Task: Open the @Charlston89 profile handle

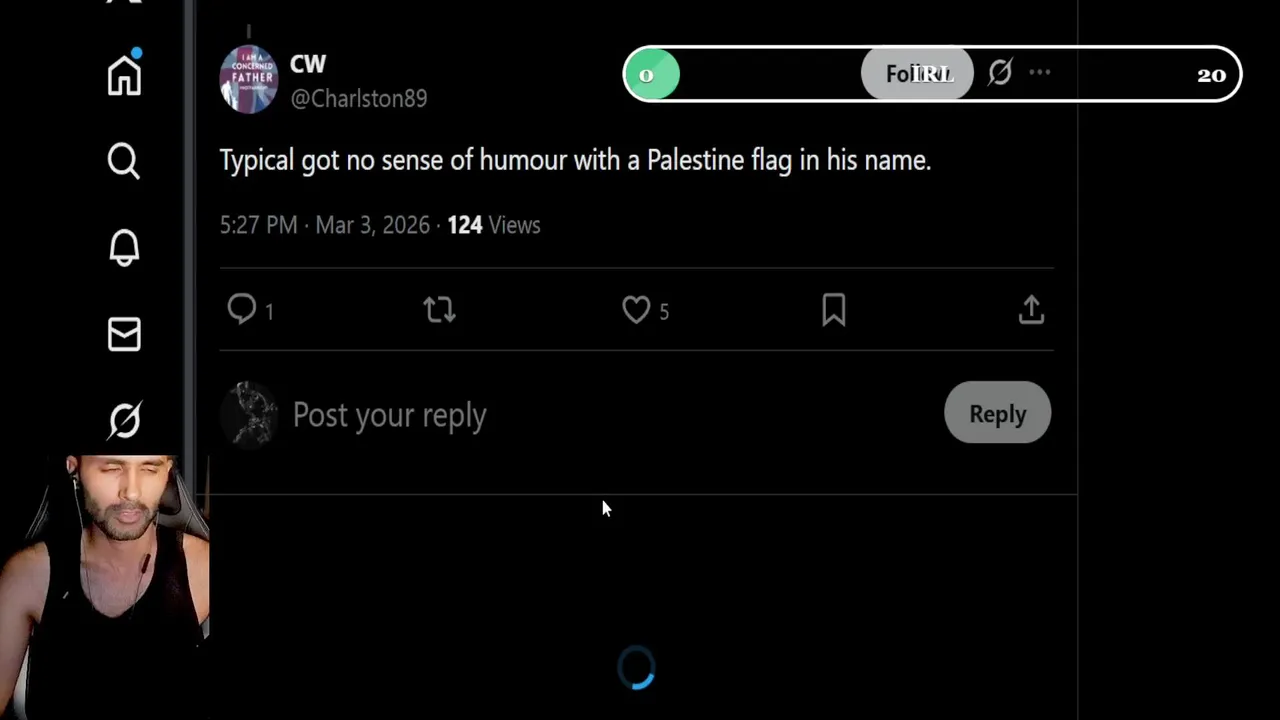Action: click(358, 98)
